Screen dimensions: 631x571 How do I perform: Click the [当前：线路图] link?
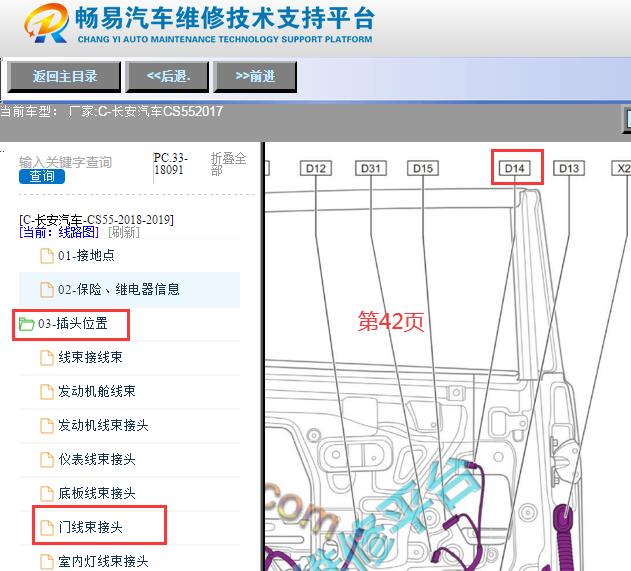click(x=59, y=232)
